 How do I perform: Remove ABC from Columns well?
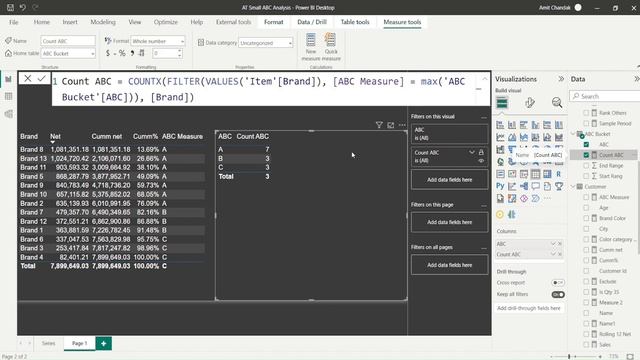(x=560, y=244)
